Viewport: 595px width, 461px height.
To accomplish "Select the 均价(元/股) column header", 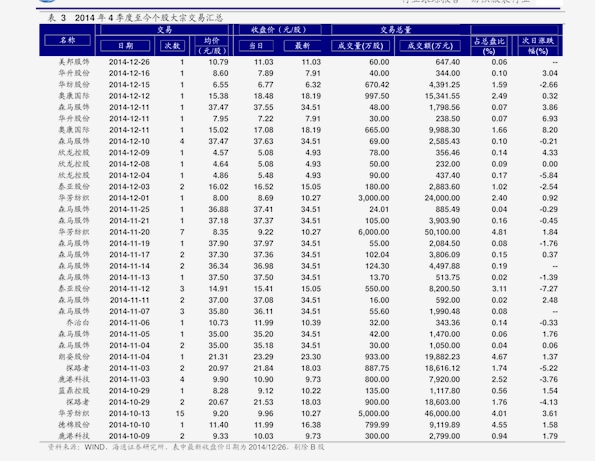I will tap(212, 46).
